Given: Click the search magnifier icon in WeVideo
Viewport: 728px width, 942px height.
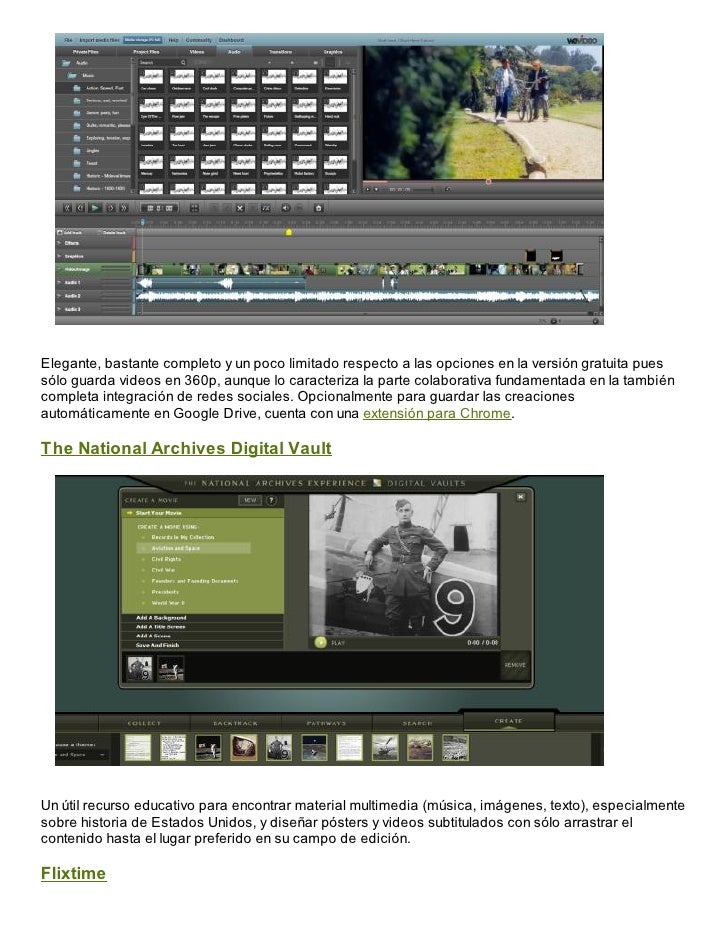Looking at the screenshot, I should [183, 62].
